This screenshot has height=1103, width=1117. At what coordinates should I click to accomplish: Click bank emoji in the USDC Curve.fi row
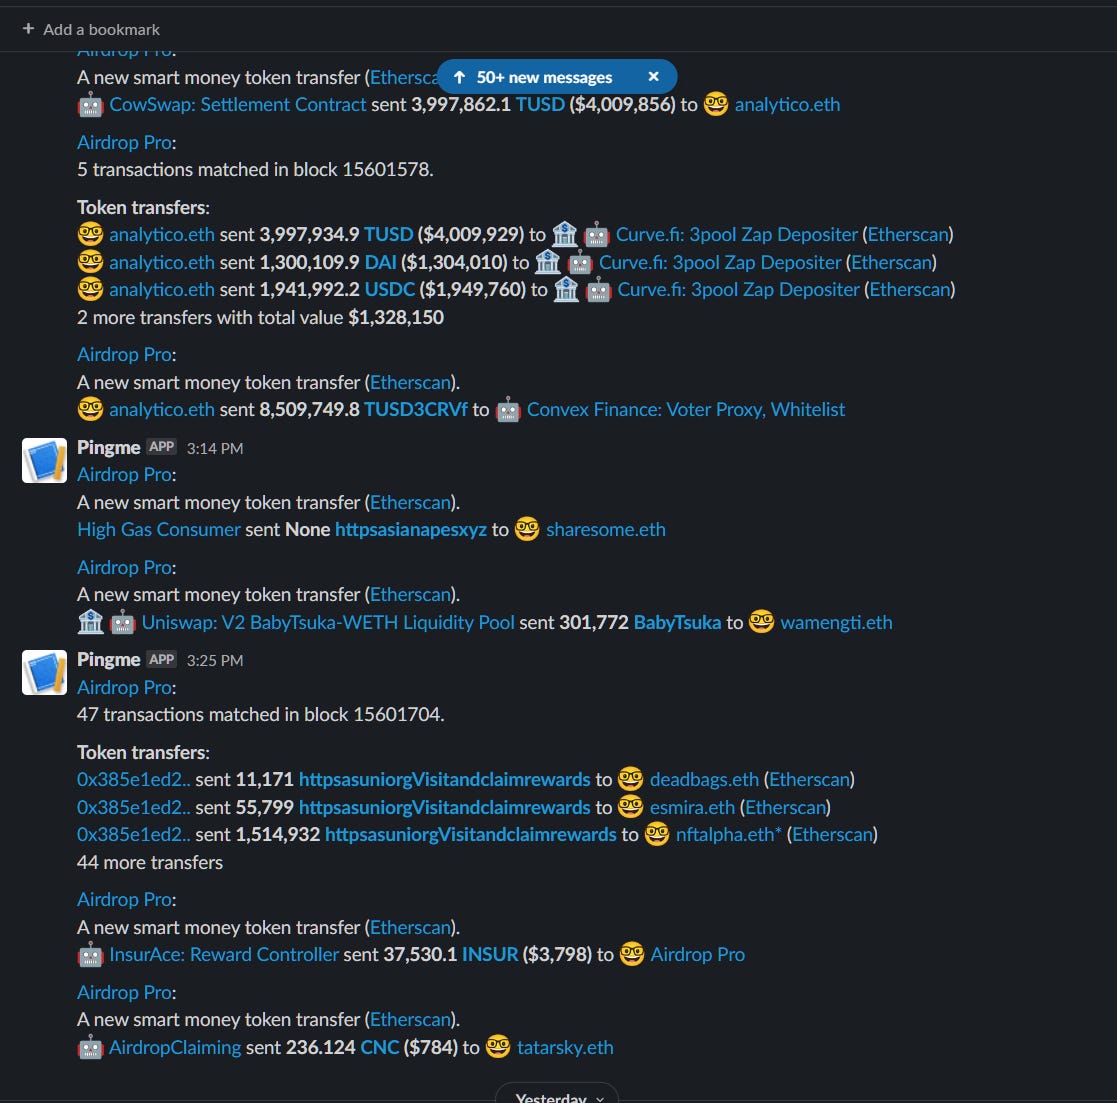click(566, 289)
